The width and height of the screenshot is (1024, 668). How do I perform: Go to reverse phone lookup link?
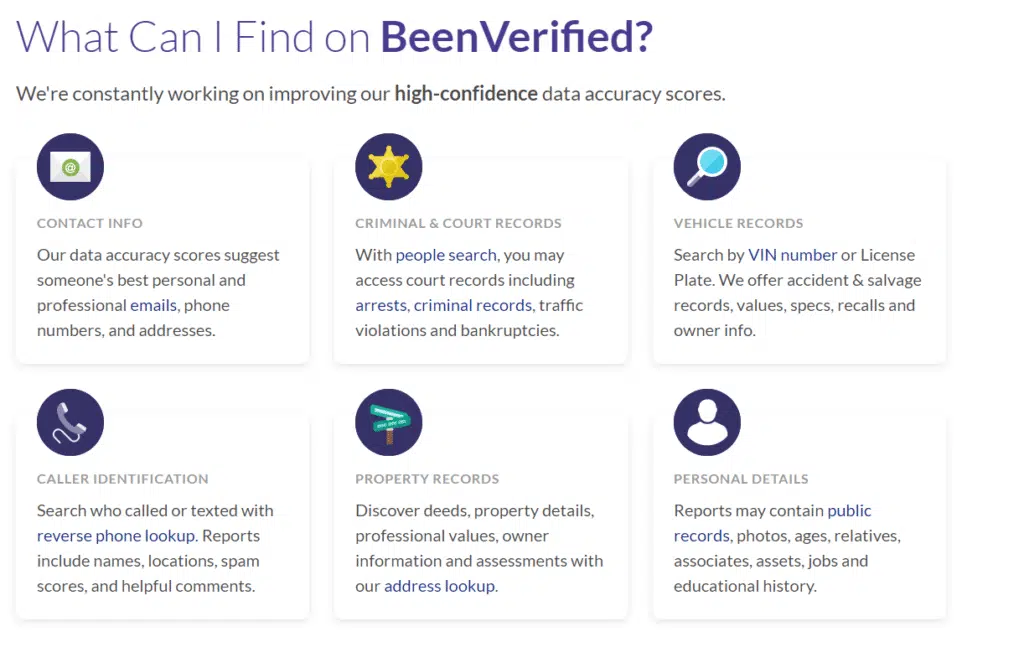coord(116,536)
